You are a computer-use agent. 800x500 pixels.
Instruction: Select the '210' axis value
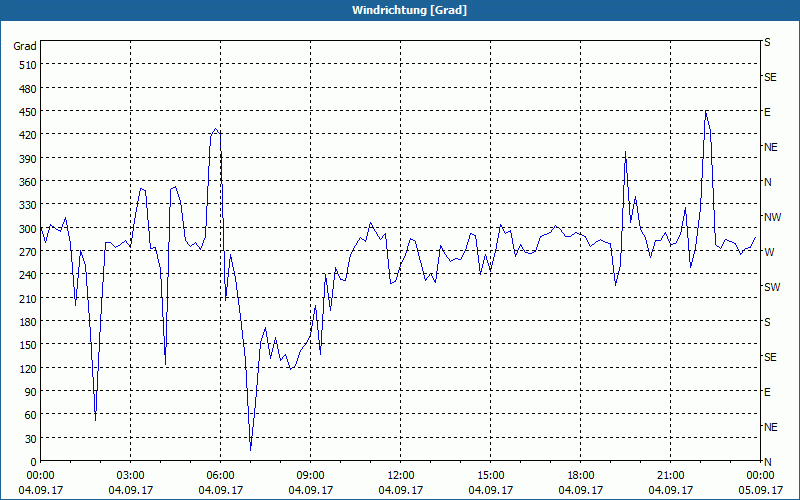coord(29,298)
